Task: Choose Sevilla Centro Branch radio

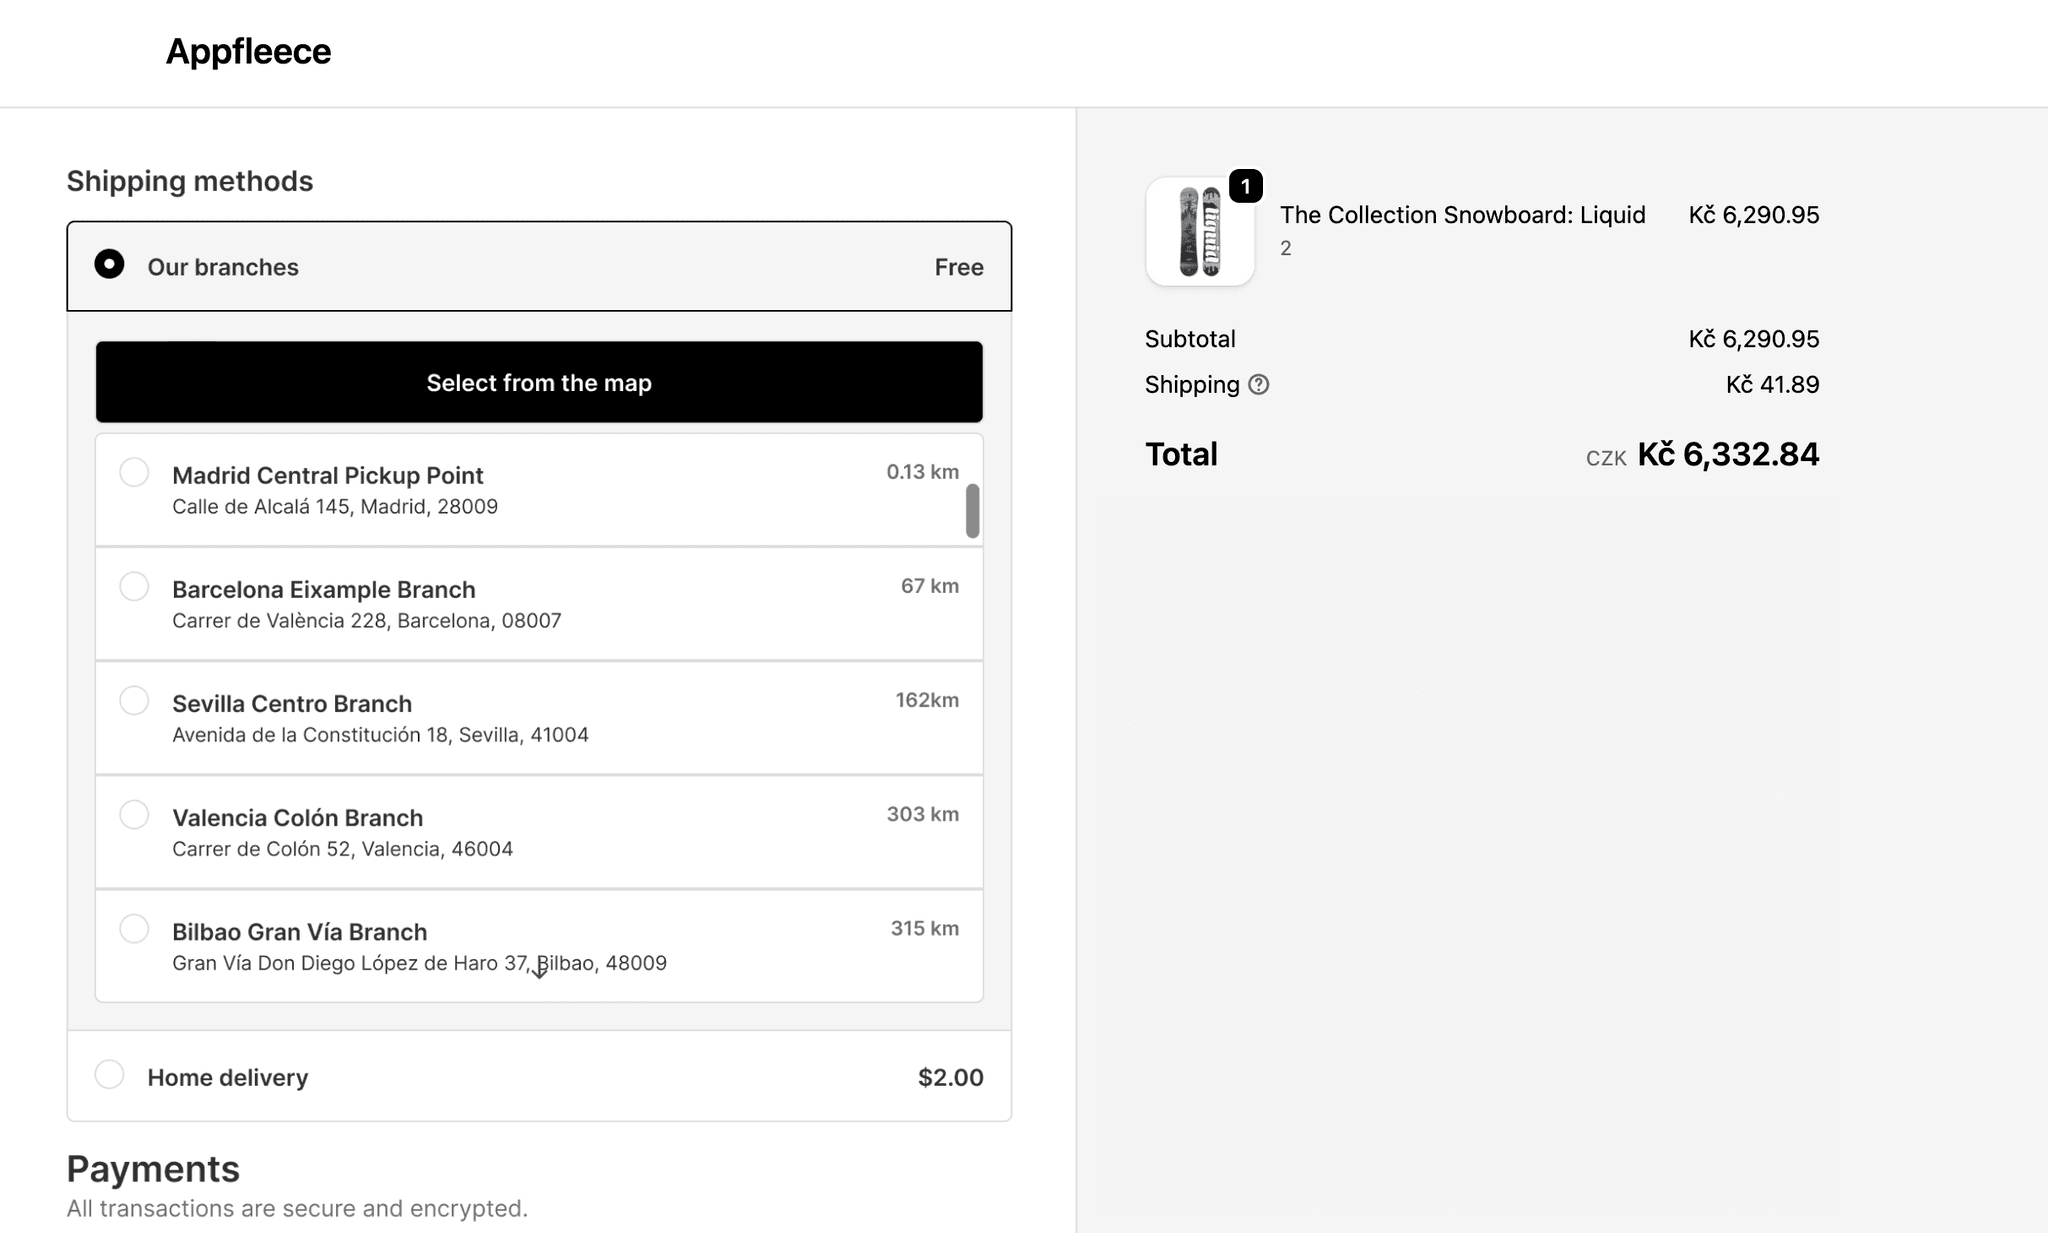Action: click(134, 700)
